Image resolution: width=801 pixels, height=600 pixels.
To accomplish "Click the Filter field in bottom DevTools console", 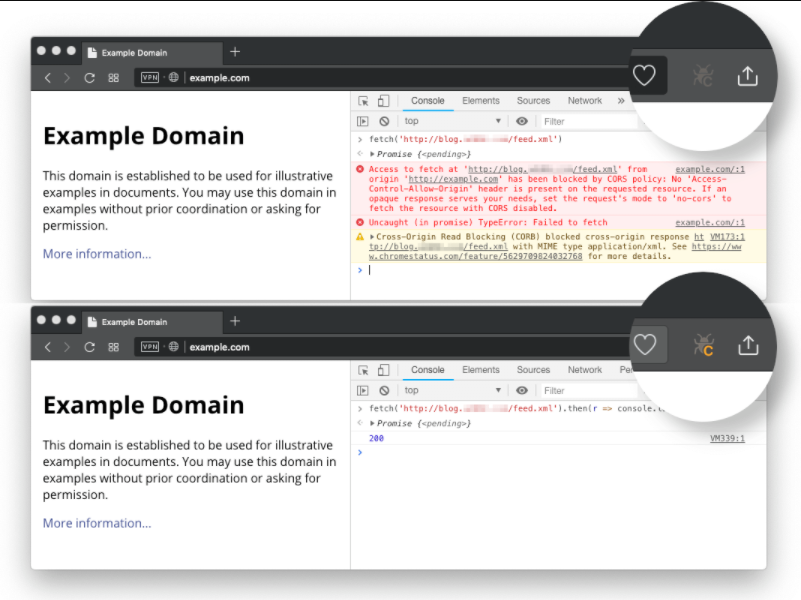I will point(580,390).
